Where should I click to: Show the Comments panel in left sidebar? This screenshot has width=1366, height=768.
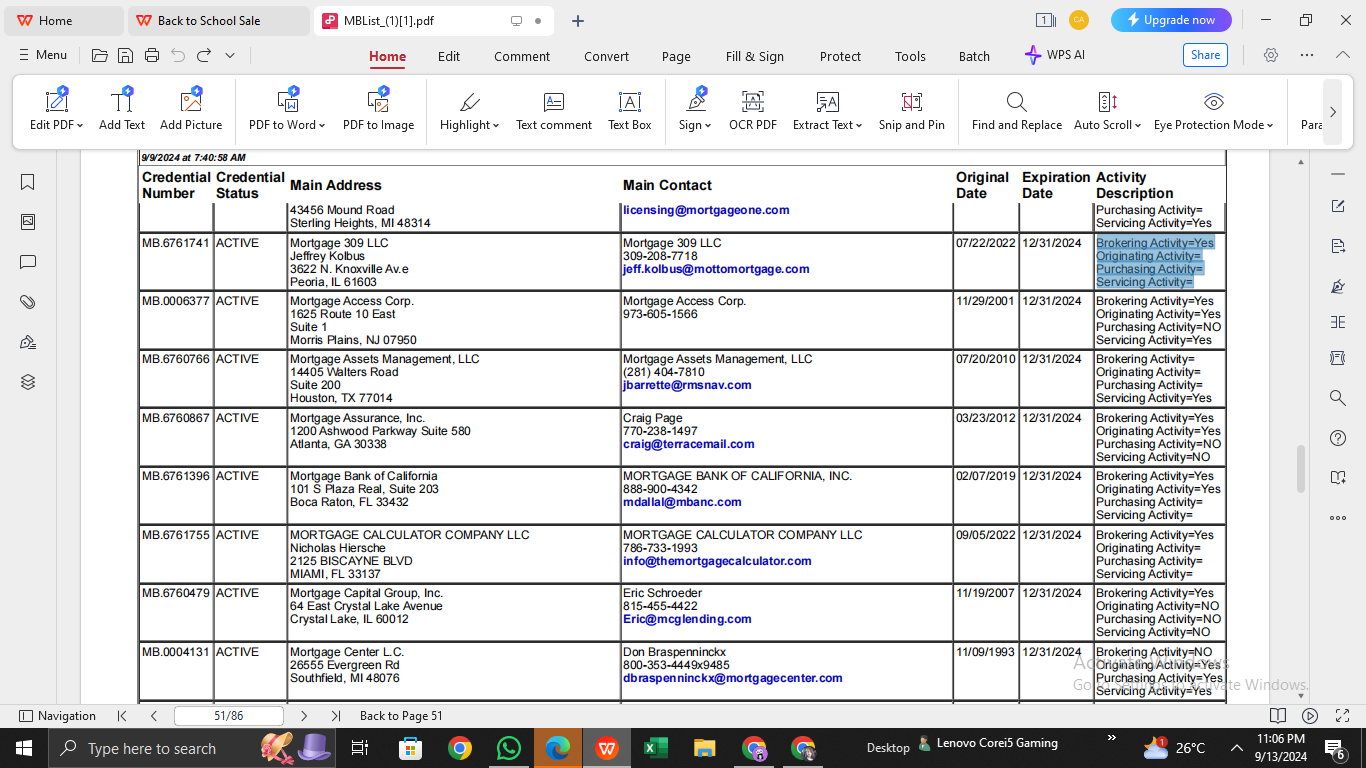click(x=28, y=262)
